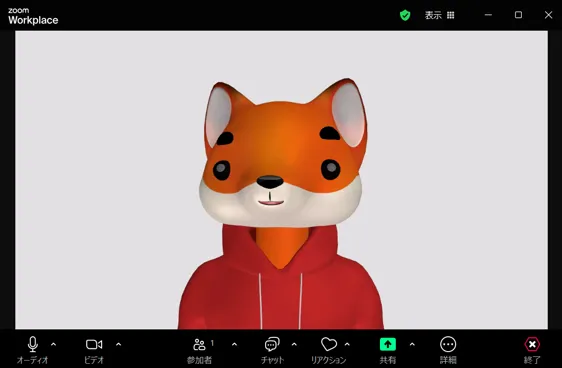The height and width of the screenshot is (368, 562).
Task: Open the リアクション heart reactions
Action: tap(329, 344)
